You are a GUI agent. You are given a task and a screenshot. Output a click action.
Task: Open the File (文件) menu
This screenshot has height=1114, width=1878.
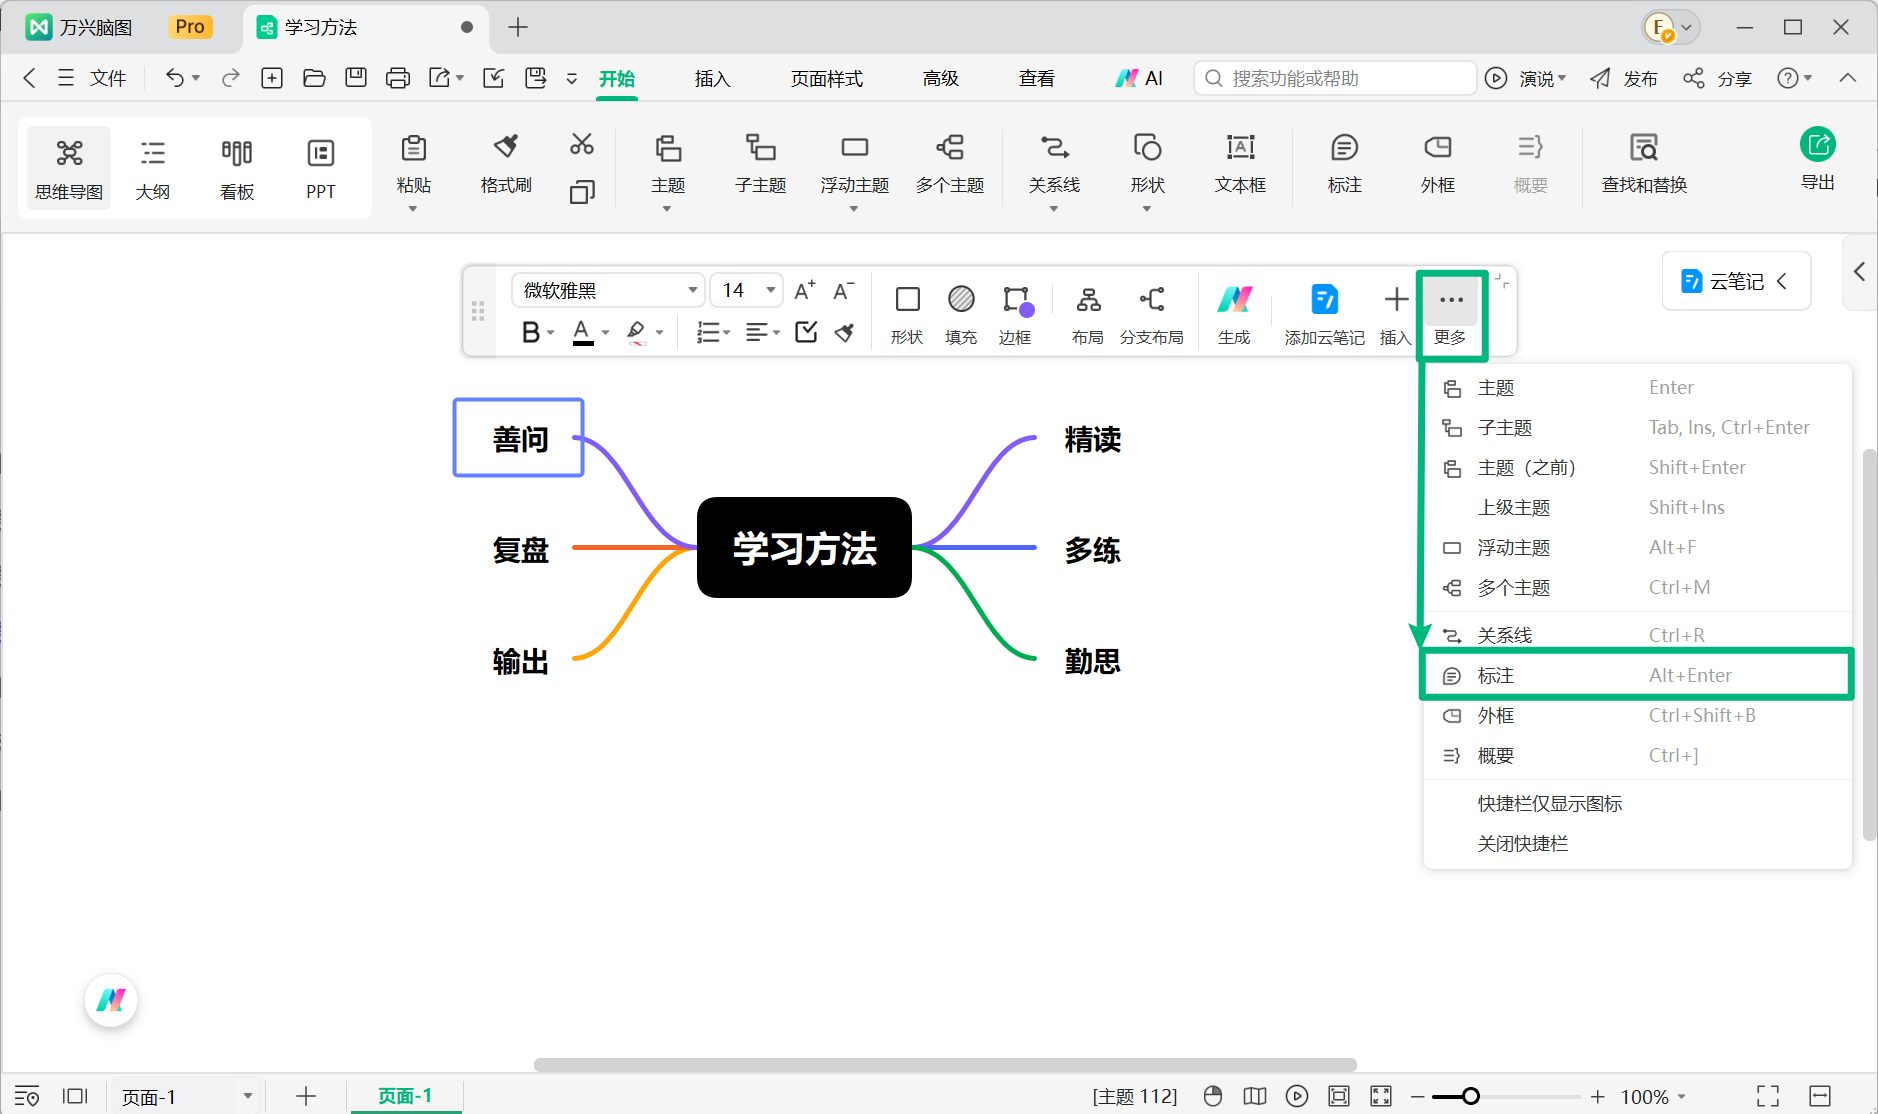click(92, 78)
